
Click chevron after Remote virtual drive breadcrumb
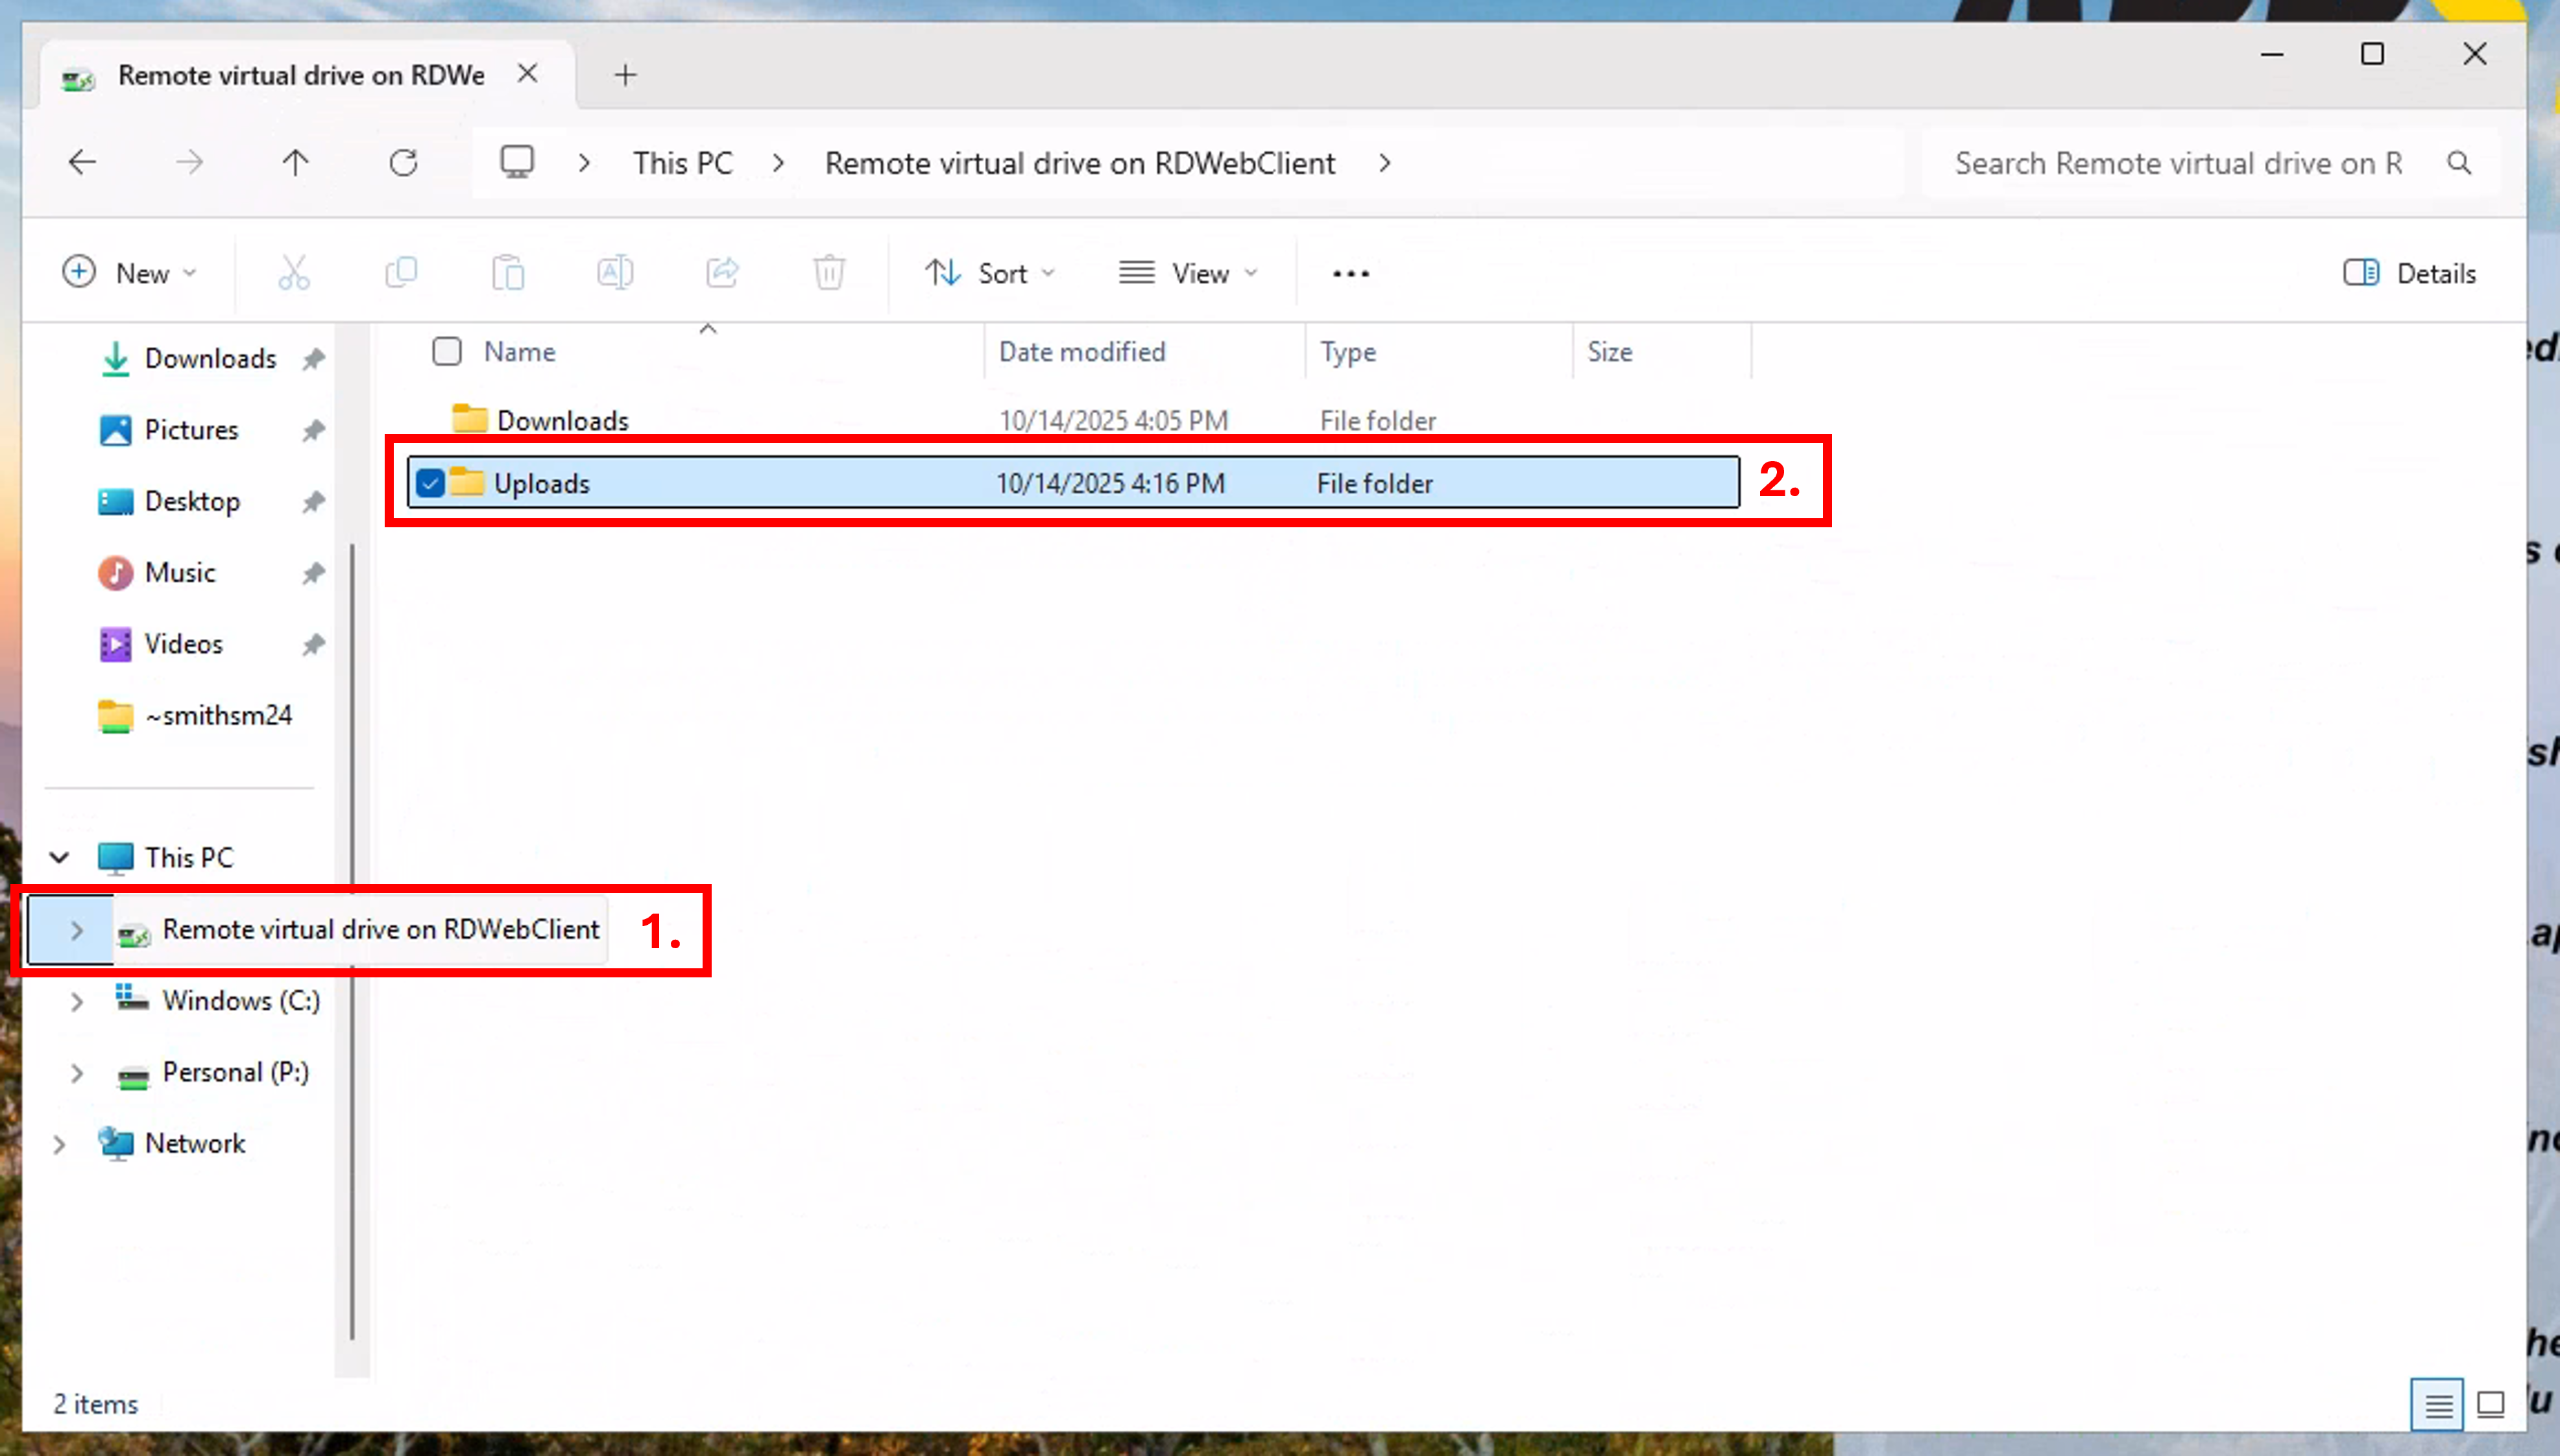(x=1385, y=162)
